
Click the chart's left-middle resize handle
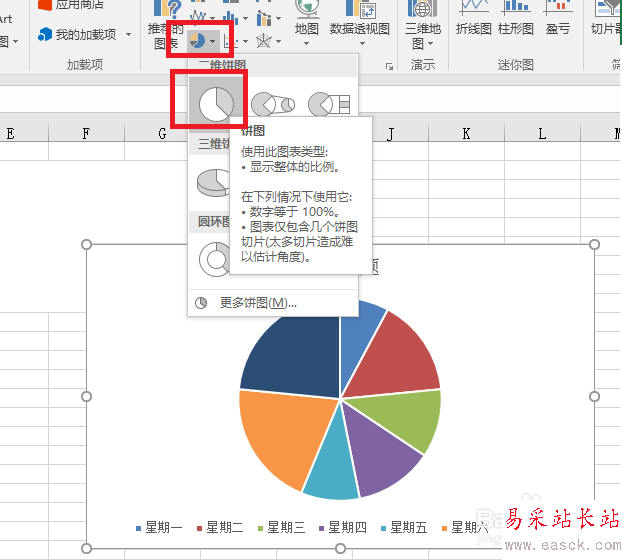coord(86,397)
